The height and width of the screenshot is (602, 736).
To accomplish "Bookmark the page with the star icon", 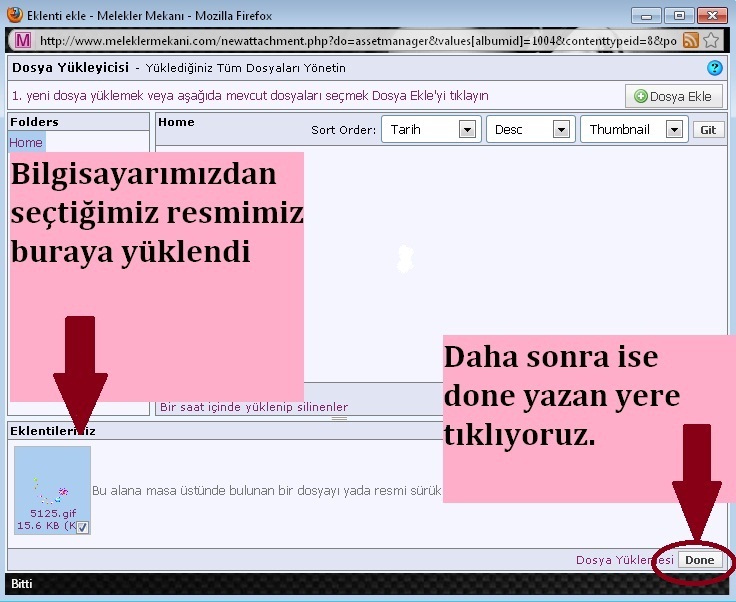I will coord(711,41).
